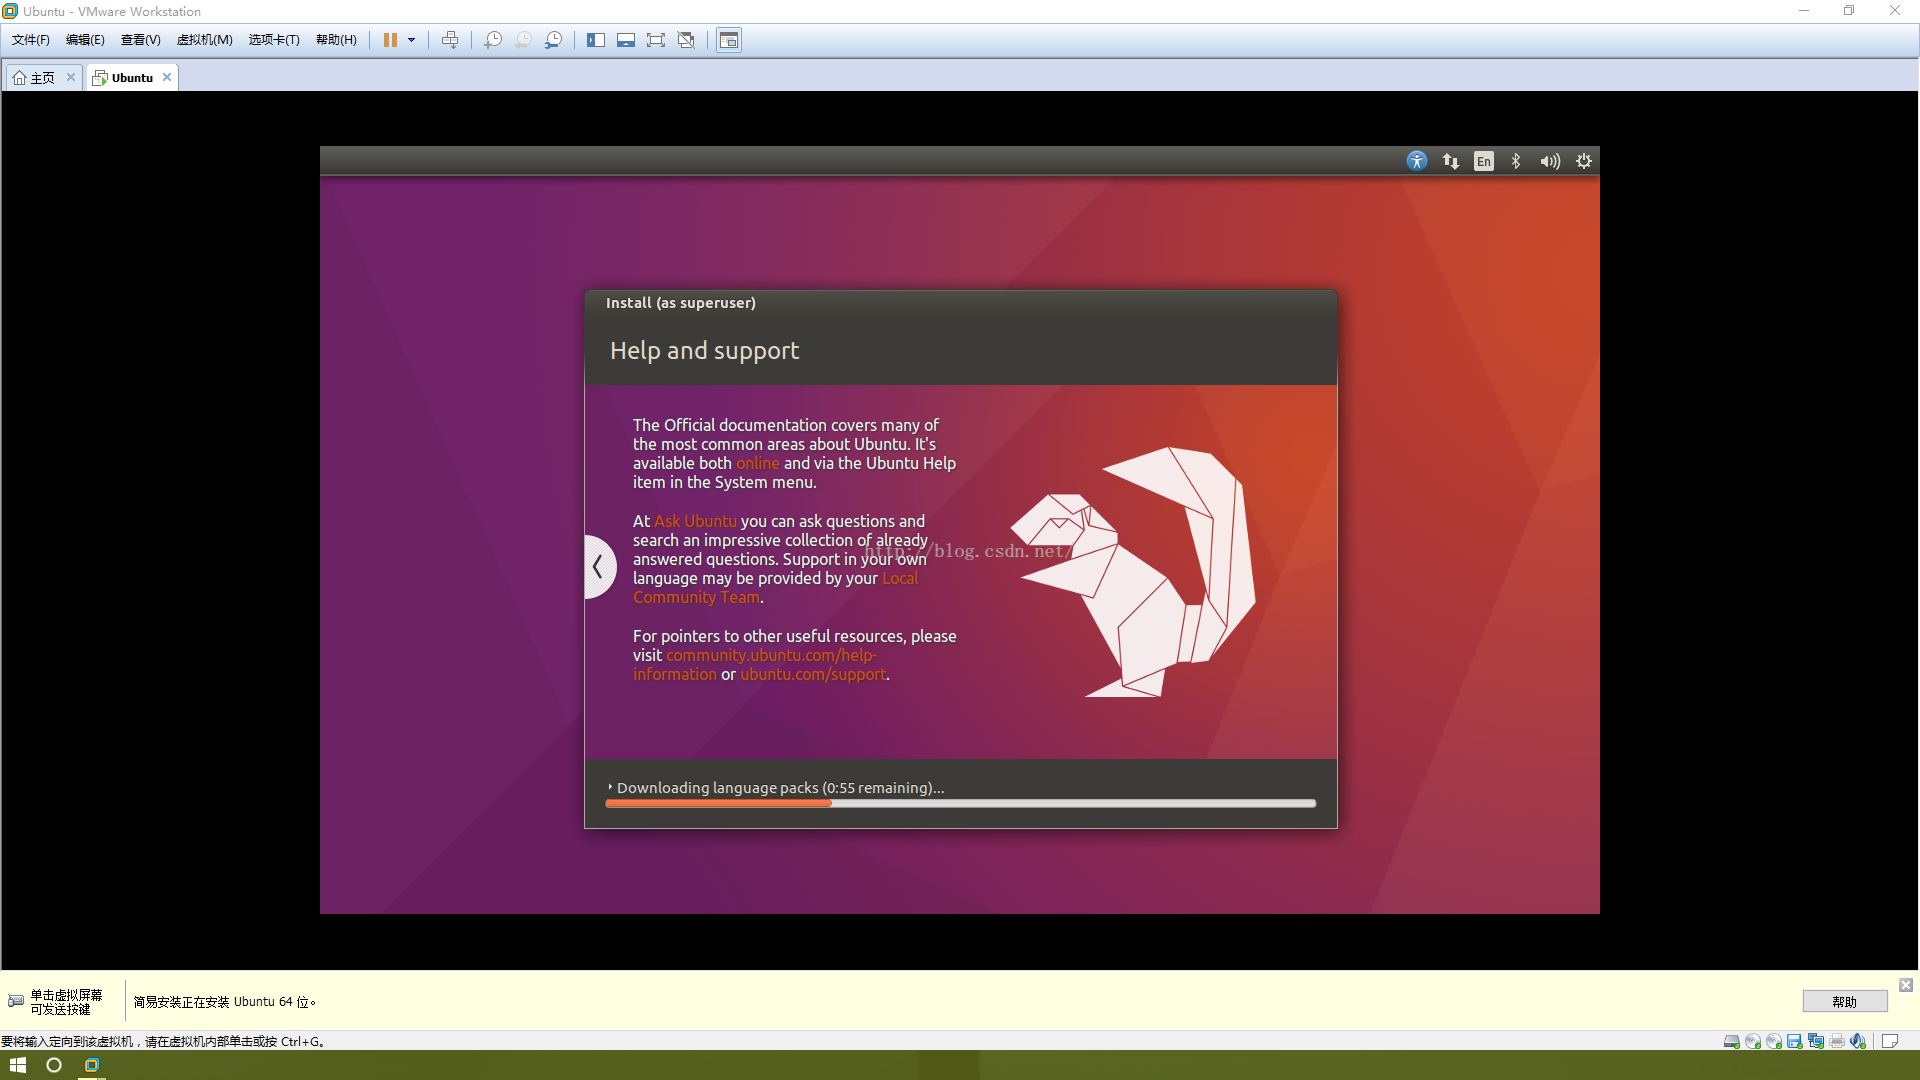Open the Ubuntu sound volume indicator
The height and width of the screenshot is (1080, 1920).
(x=1550, y=161)
